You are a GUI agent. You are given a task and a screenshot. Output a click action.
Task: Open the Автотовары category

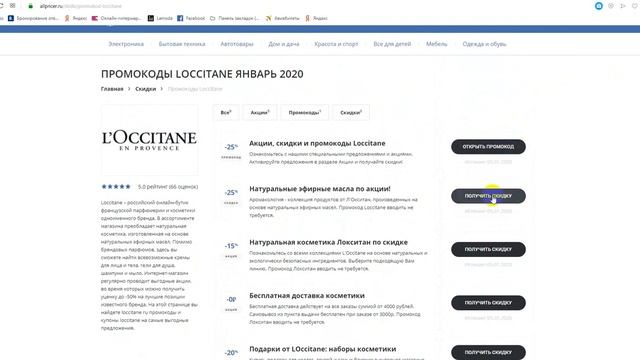[x=237, y=44]
